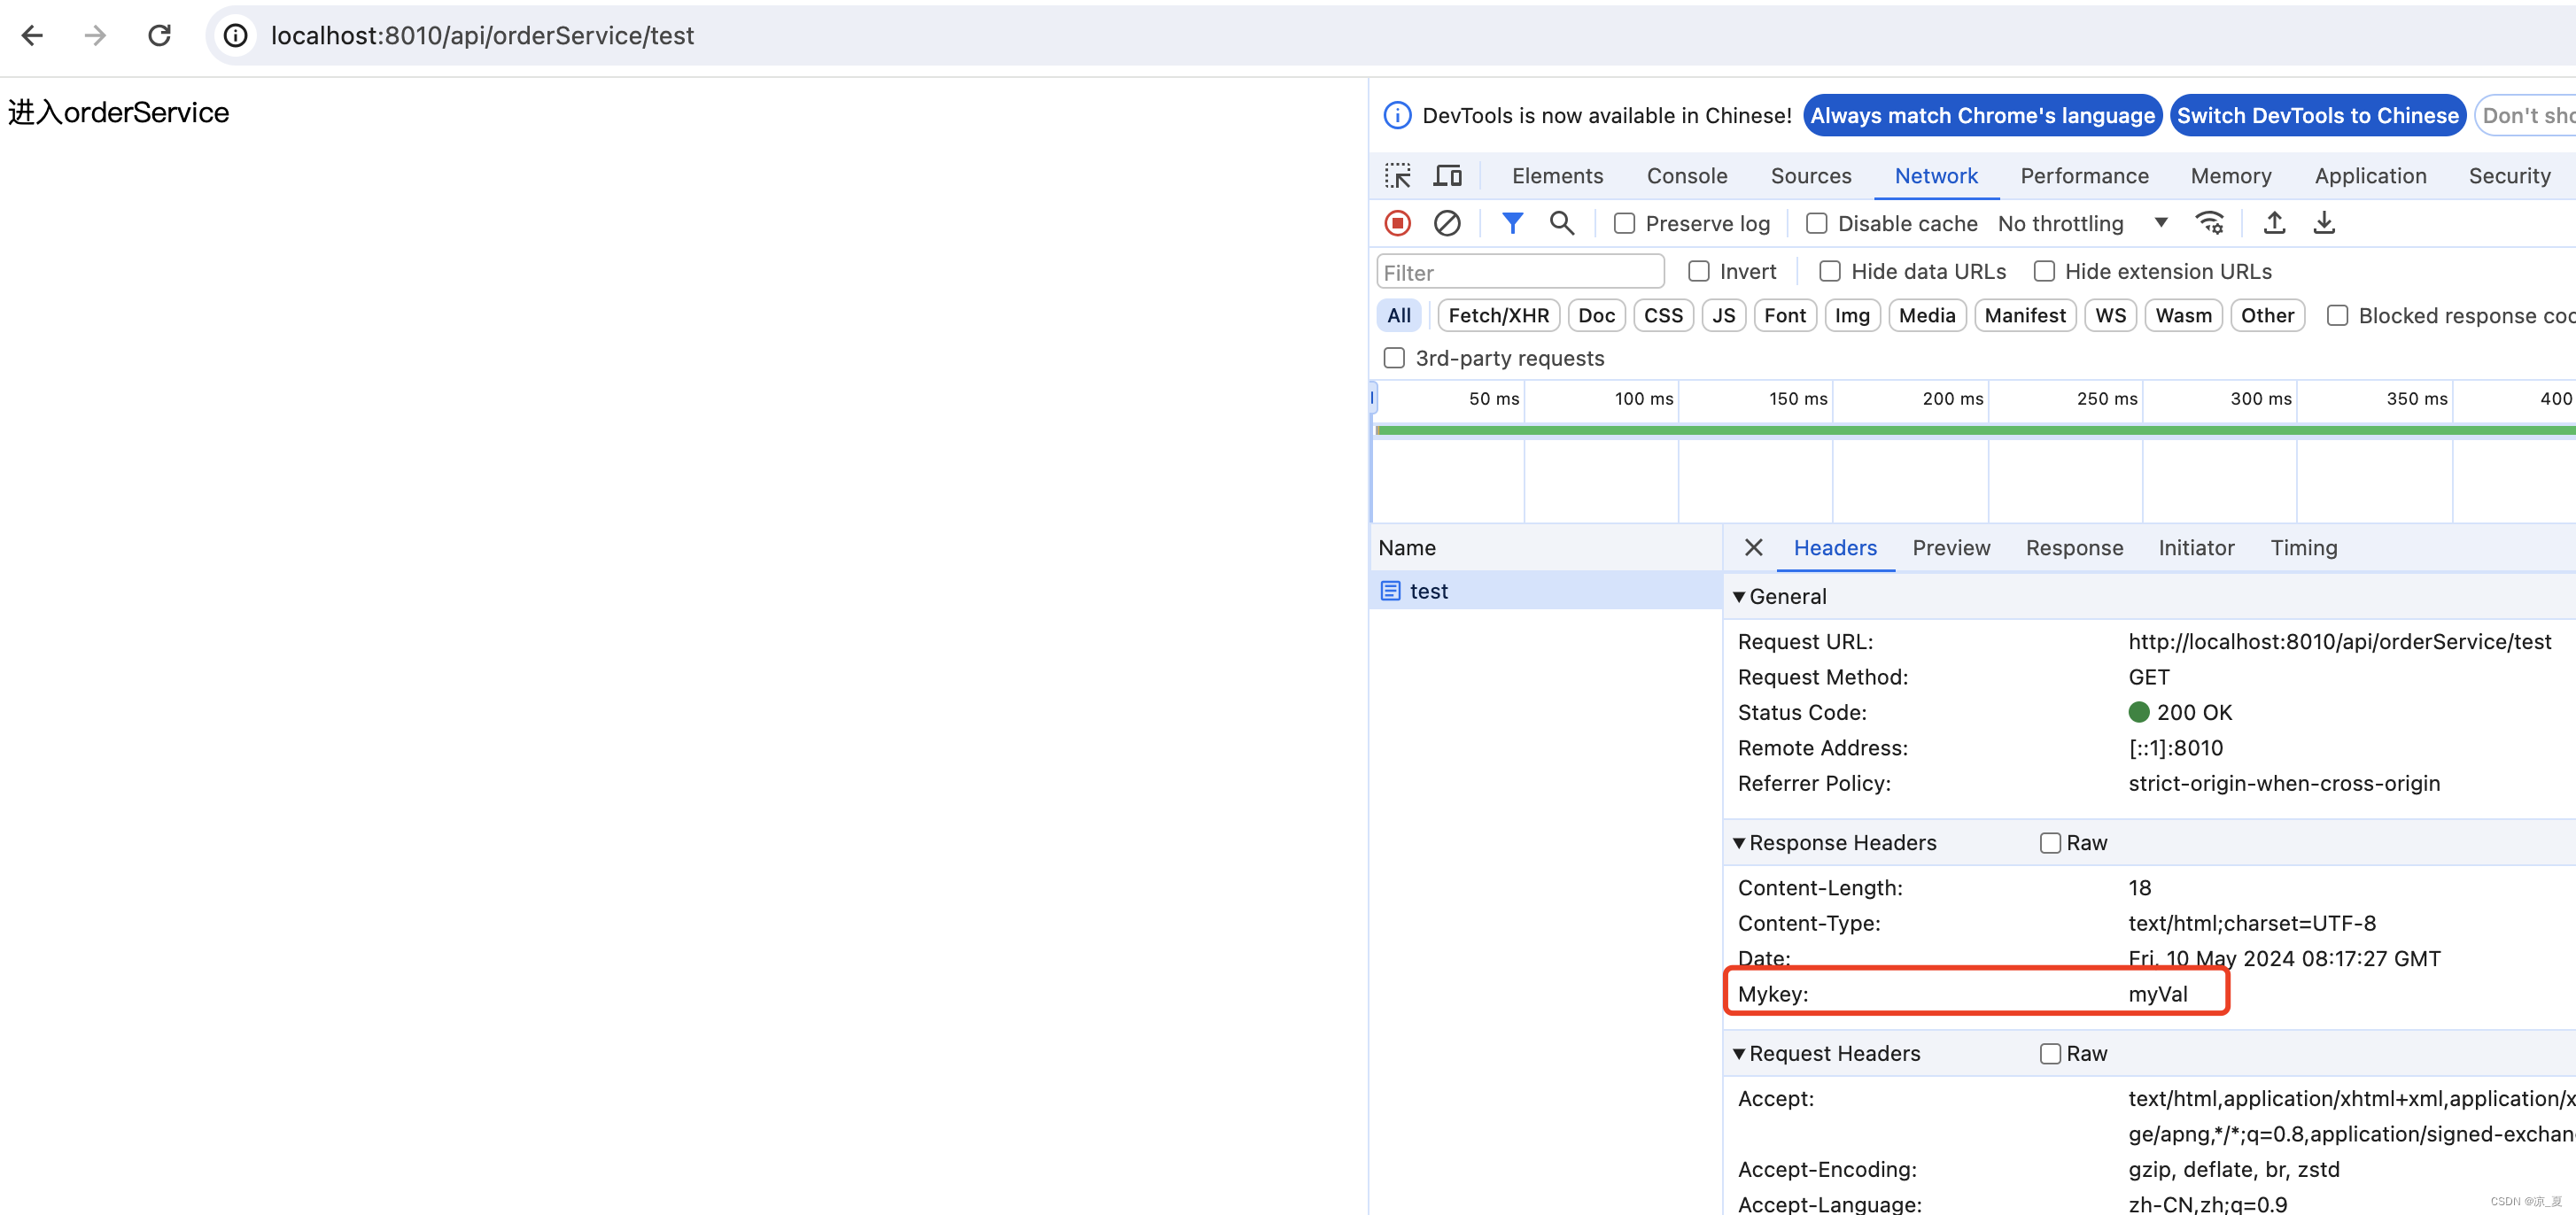The height and width of the screenshot is (1215, 2576).
Task: Import HAR file with upload icon
Action: click(x=2274, y=223)
